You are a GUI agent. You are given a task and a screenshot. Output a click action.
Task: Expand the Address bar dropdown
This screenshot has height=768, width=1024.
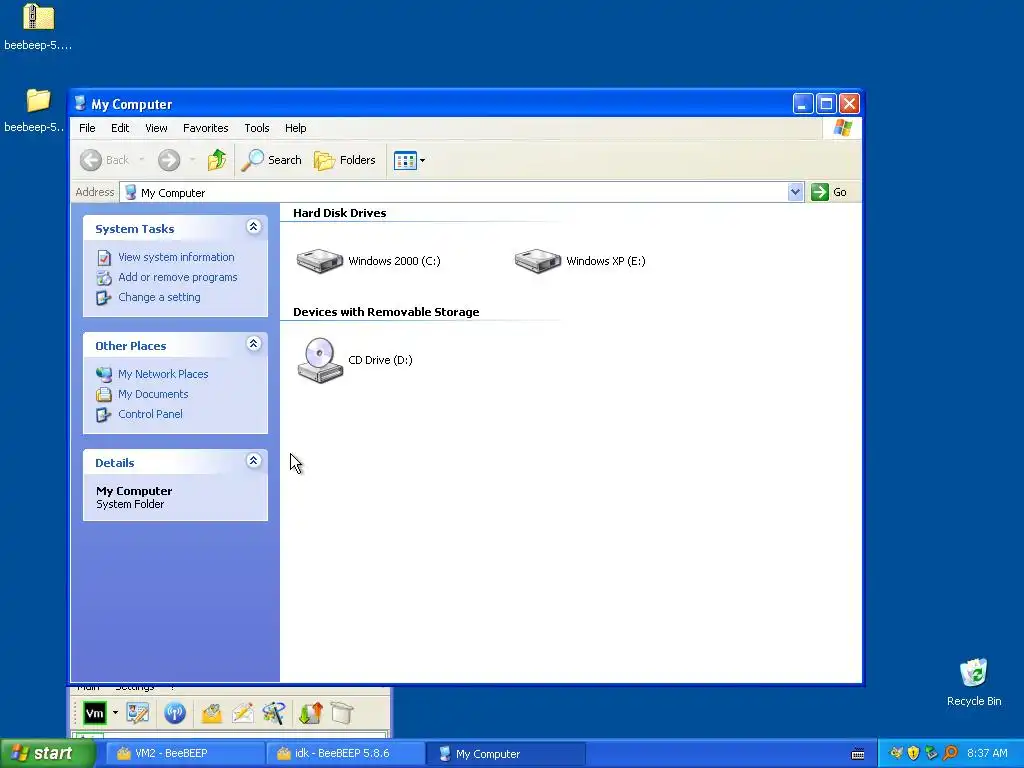tap(795, 192)
